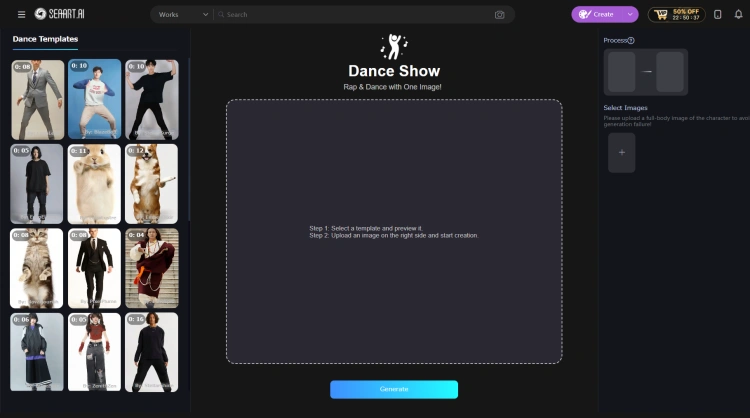Choose the standing cat template
The image size is (750, 418).
pyautogui.click(x=36, y=268)
